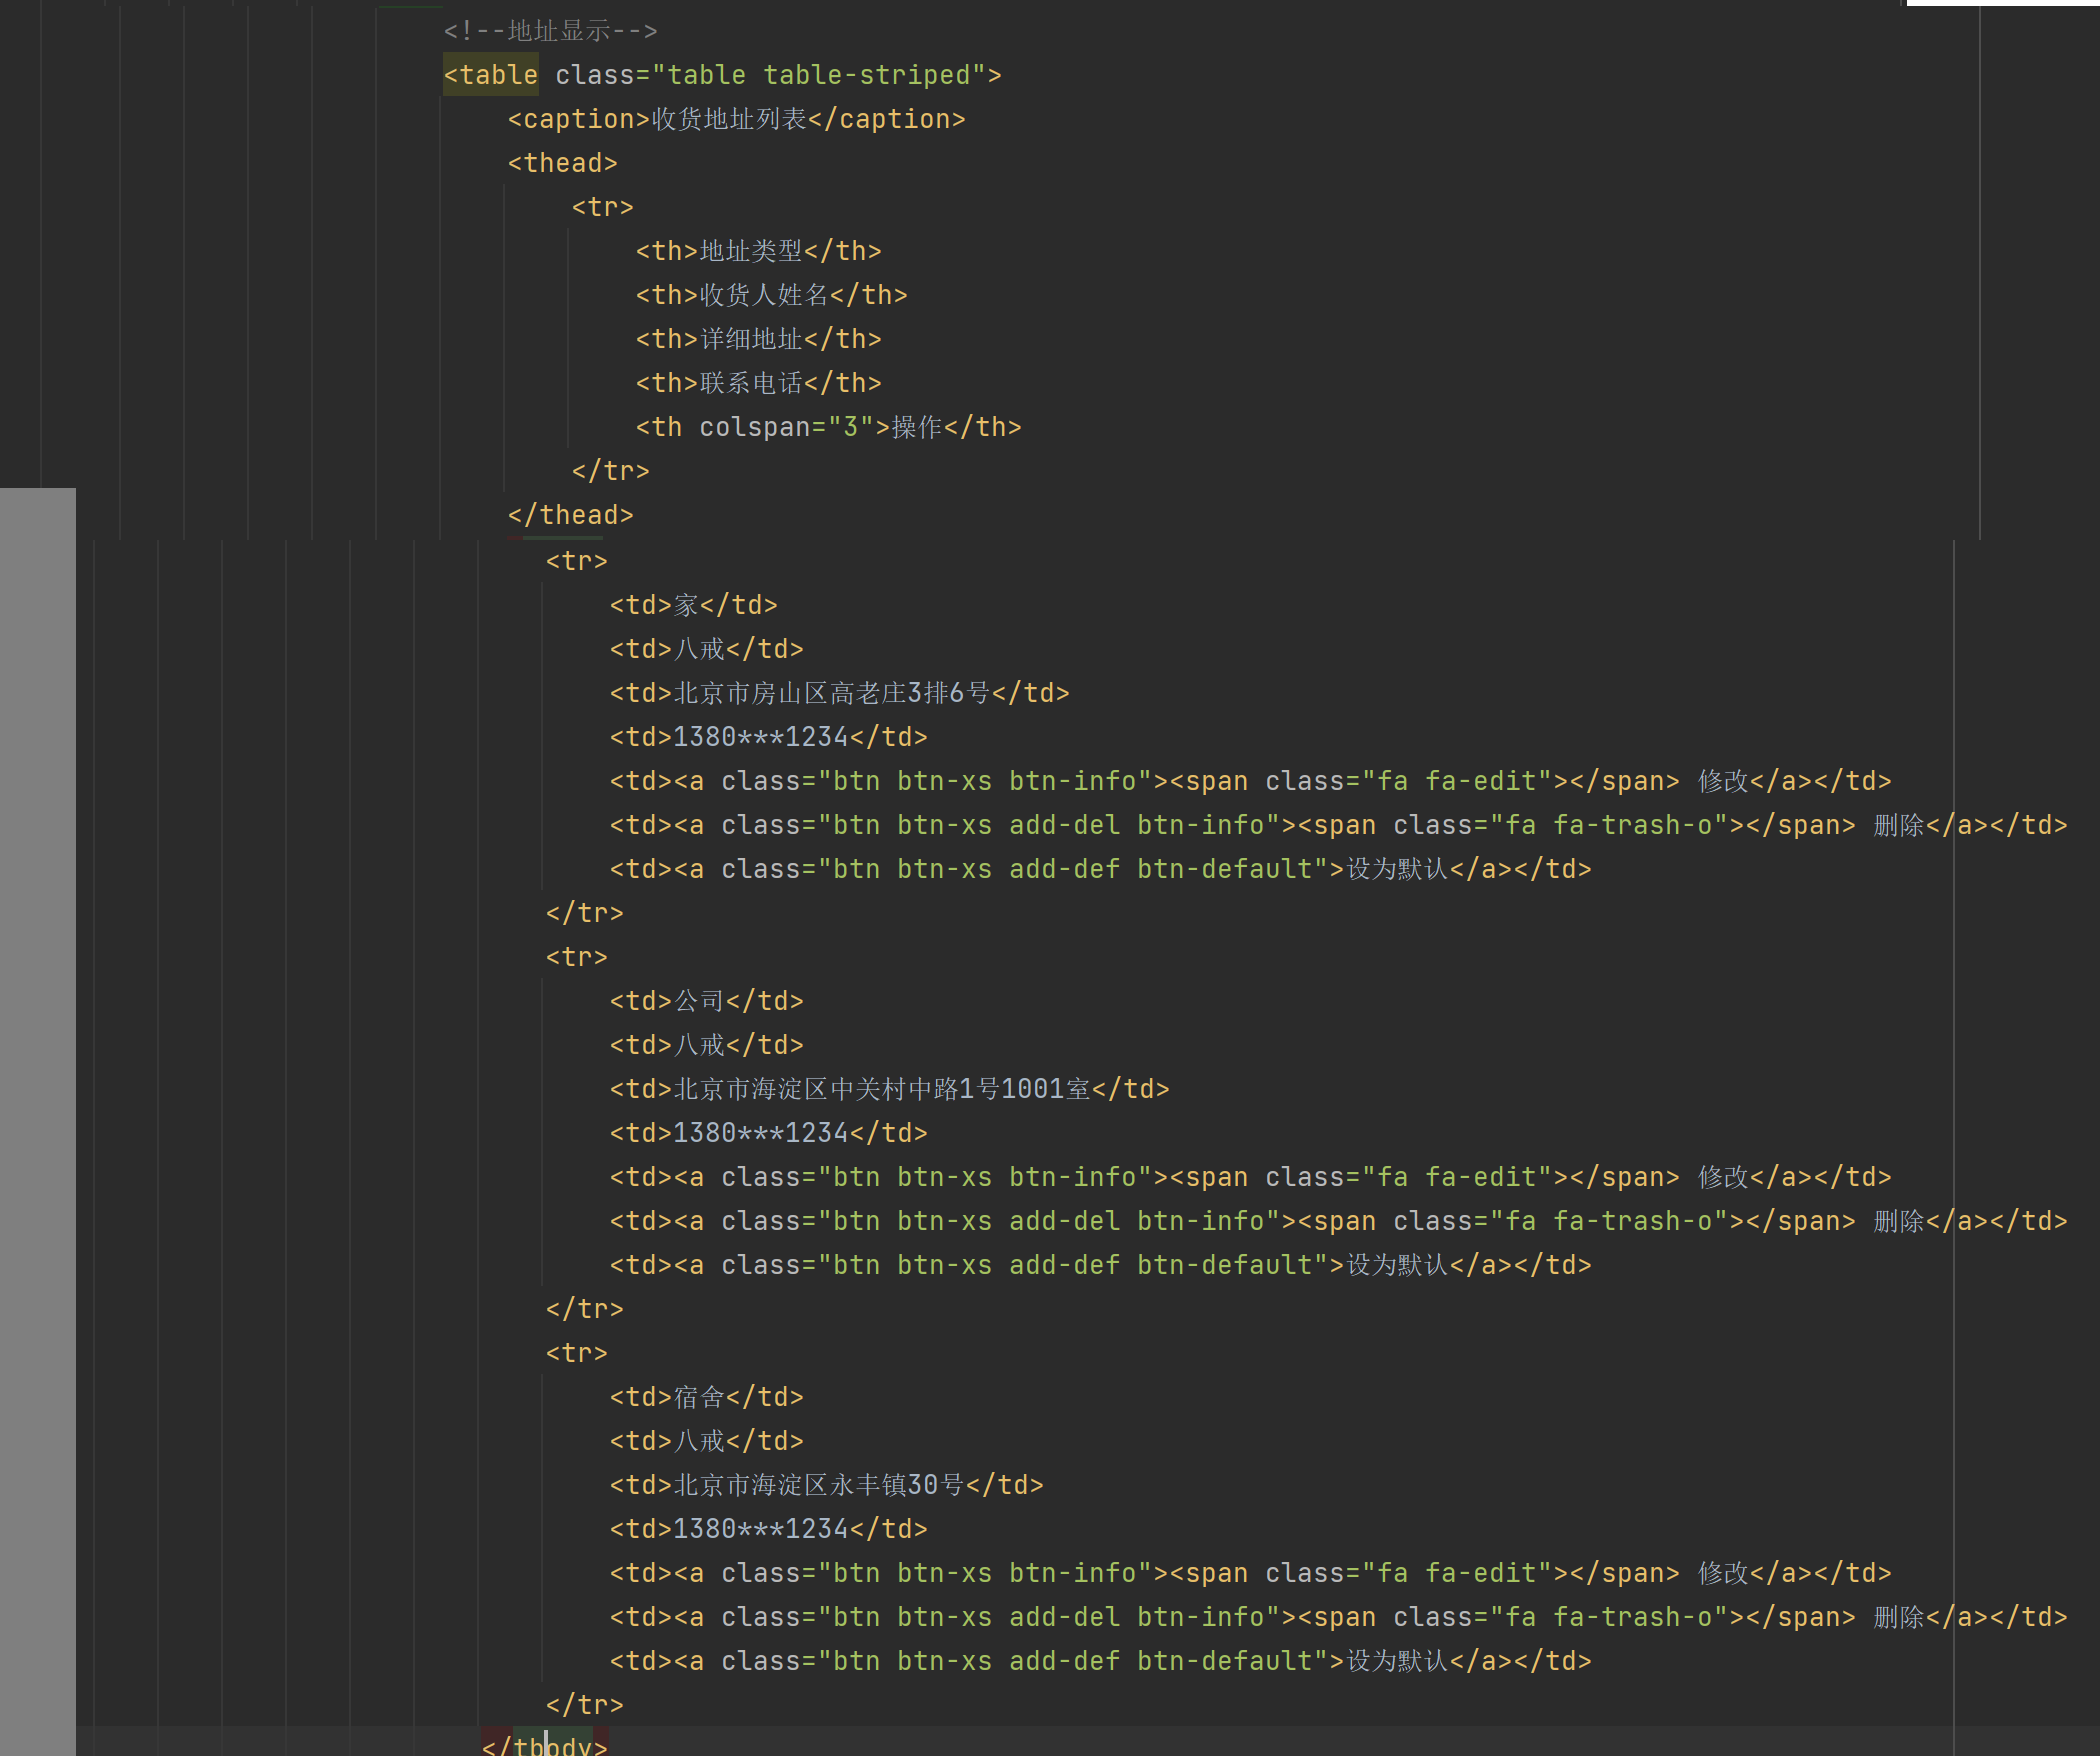This screenshot has height=1756, width=2100.
Task: Click the 详细地址 th header line
Action: coord(758,339)
